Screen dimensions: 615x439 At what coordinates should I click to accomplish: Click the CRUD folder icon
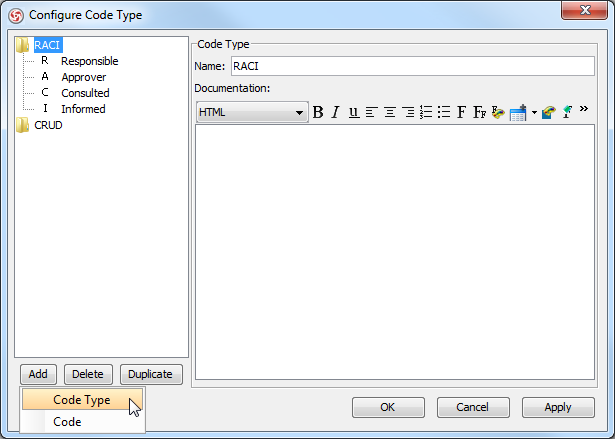pos(23,125)
